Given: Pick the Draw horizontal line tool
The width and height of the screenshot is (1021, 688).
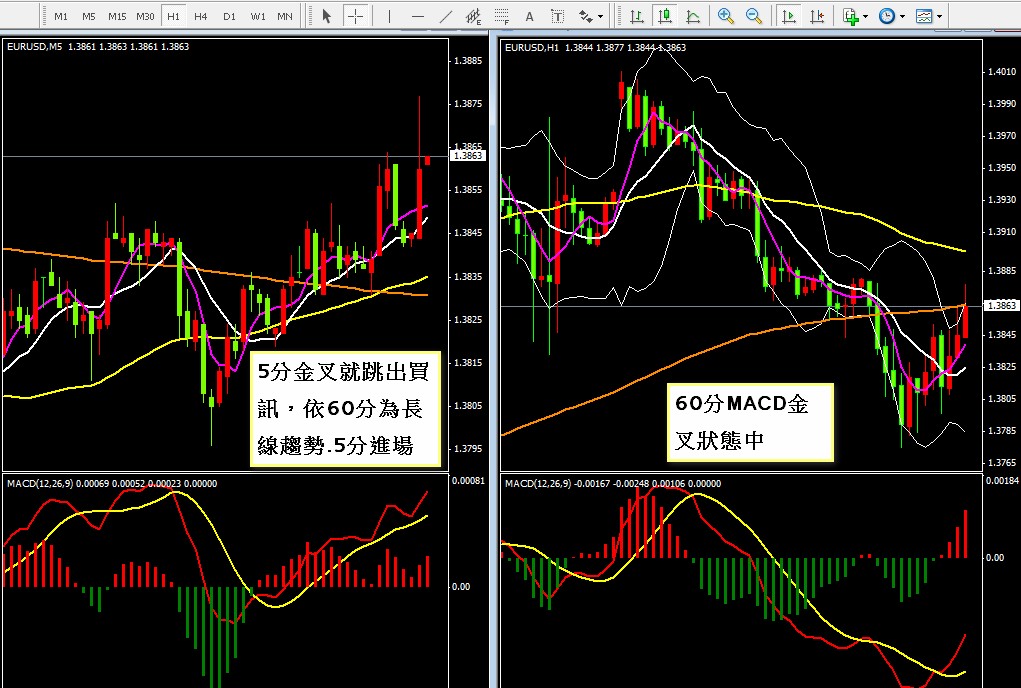Looking at the screenshot, I should point(417,16).
